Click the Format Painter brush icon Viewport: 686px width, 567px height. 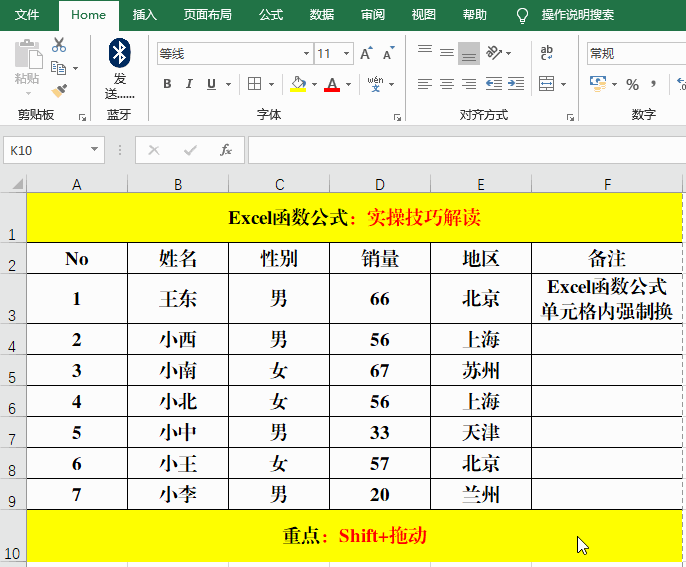click(x=59, y=91)
